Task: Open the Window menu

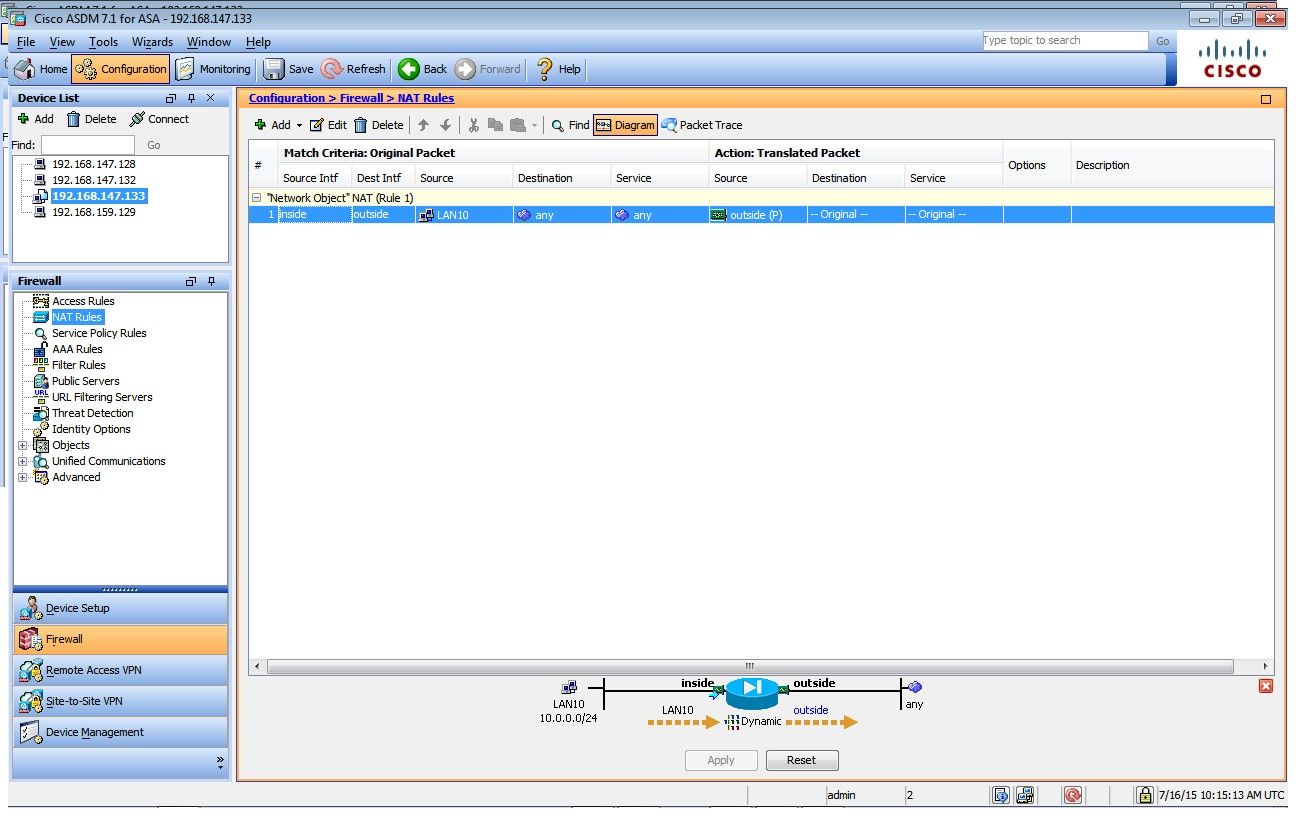Action: (x=209, y=42)
